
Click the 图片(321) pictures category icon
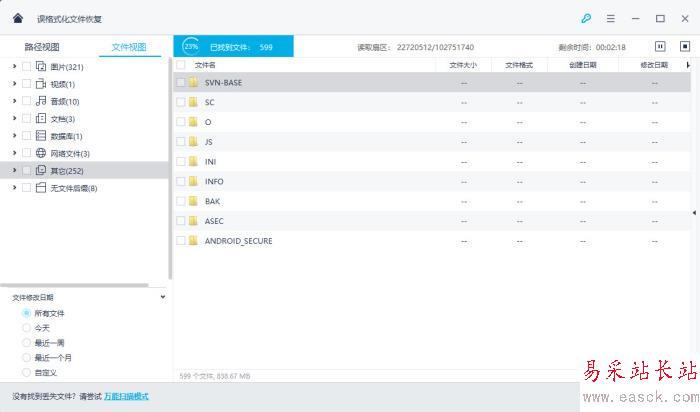coord(41,67)
